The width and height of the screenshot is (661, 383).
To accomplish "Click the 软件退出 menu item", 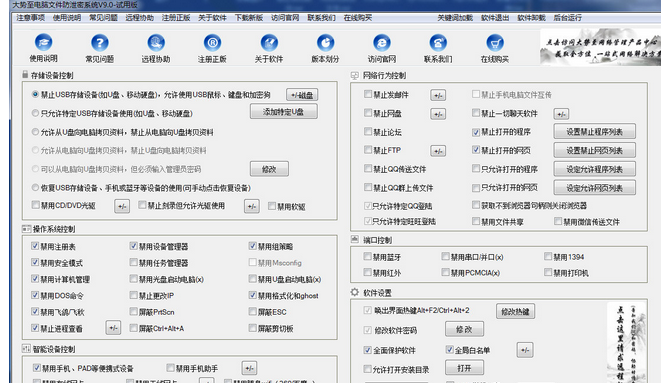I will coord(495,18).
